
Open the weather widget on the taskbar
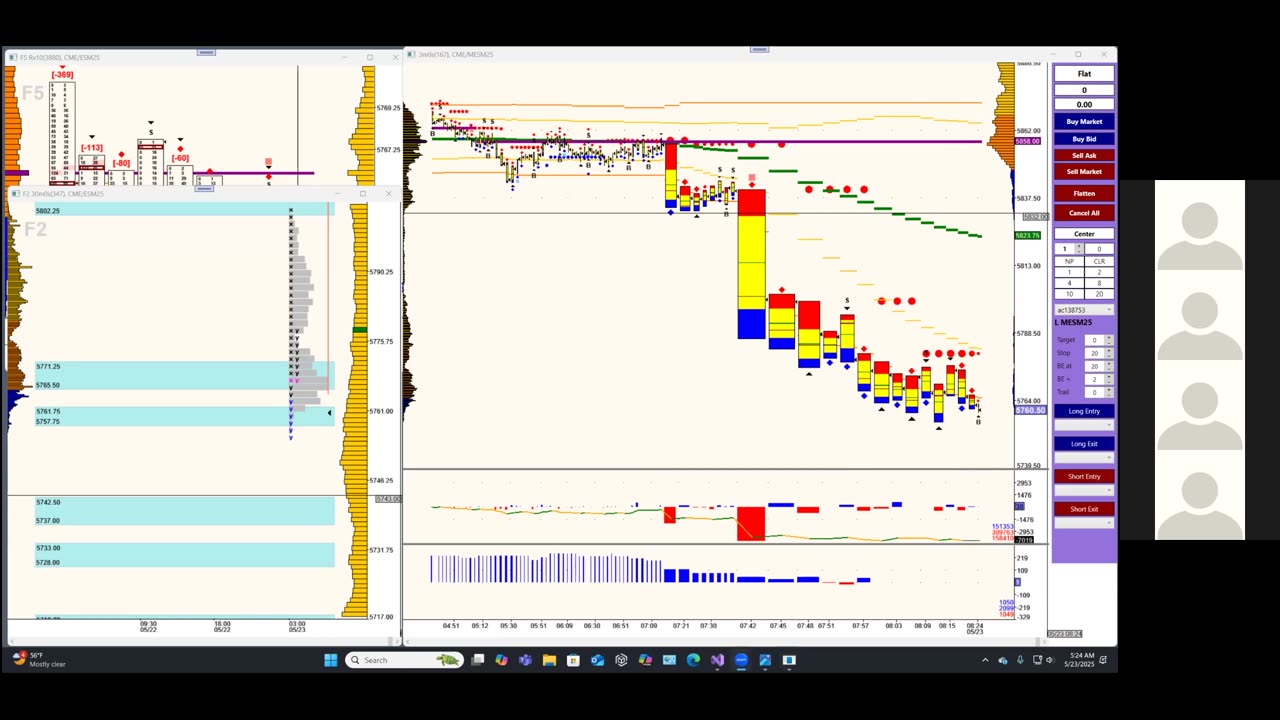pos(40,660)
